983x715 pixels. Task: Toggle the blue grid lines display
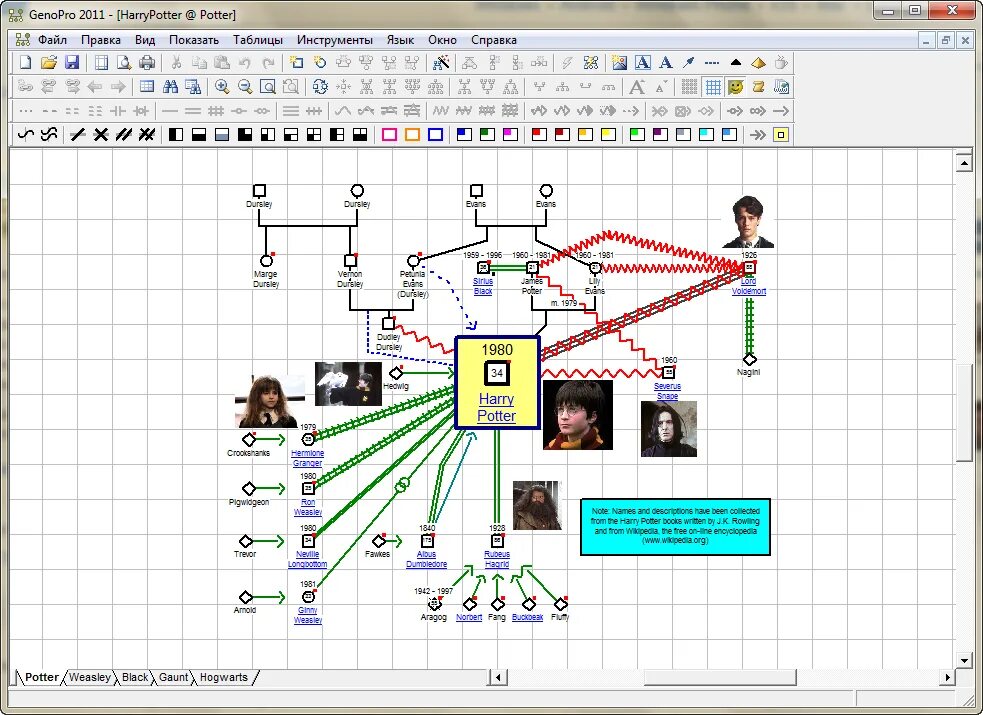(x=713, y=86)
